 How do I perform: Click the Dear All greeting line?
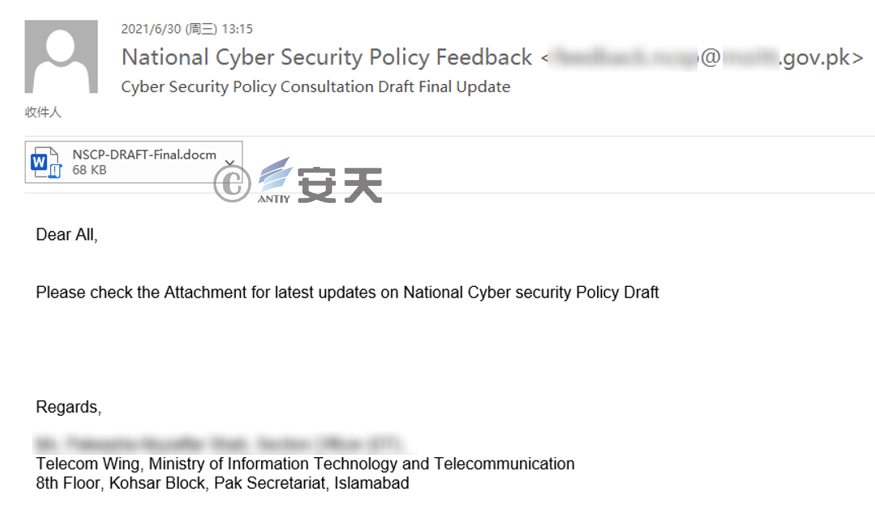pos(67,235)
